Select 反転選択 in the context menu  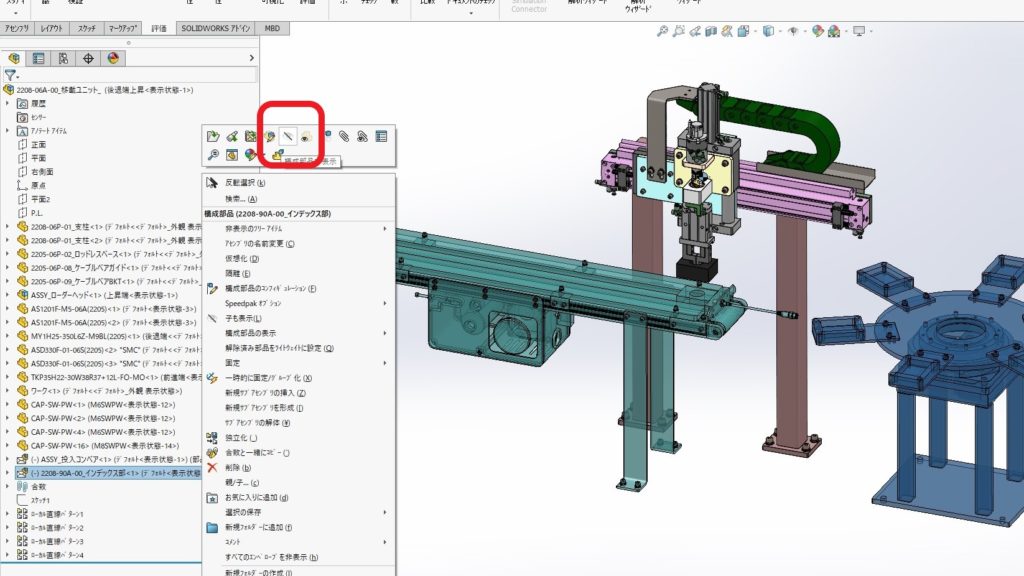point(244,183)
